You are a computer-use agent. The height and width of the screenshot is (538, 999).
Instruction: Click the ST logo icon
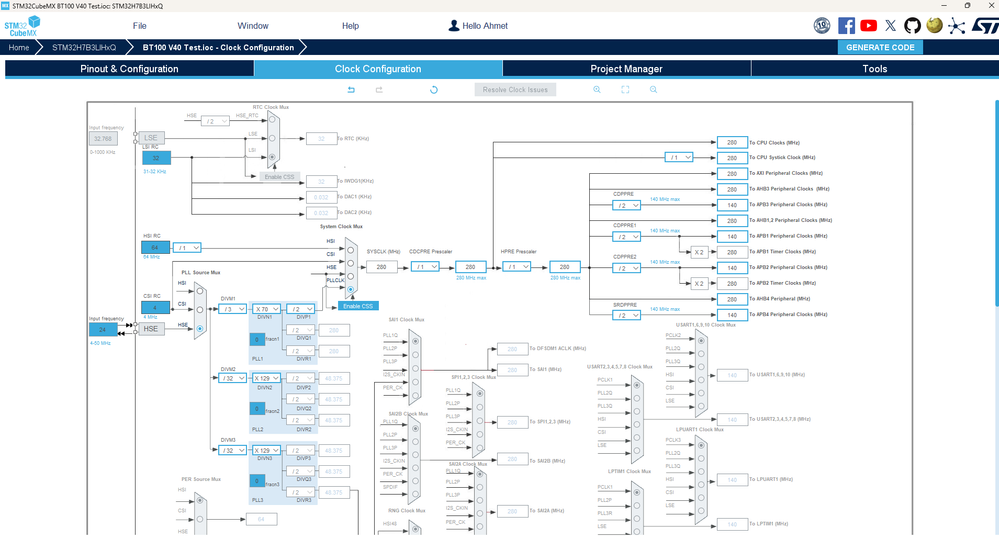[x=985, y=25]
